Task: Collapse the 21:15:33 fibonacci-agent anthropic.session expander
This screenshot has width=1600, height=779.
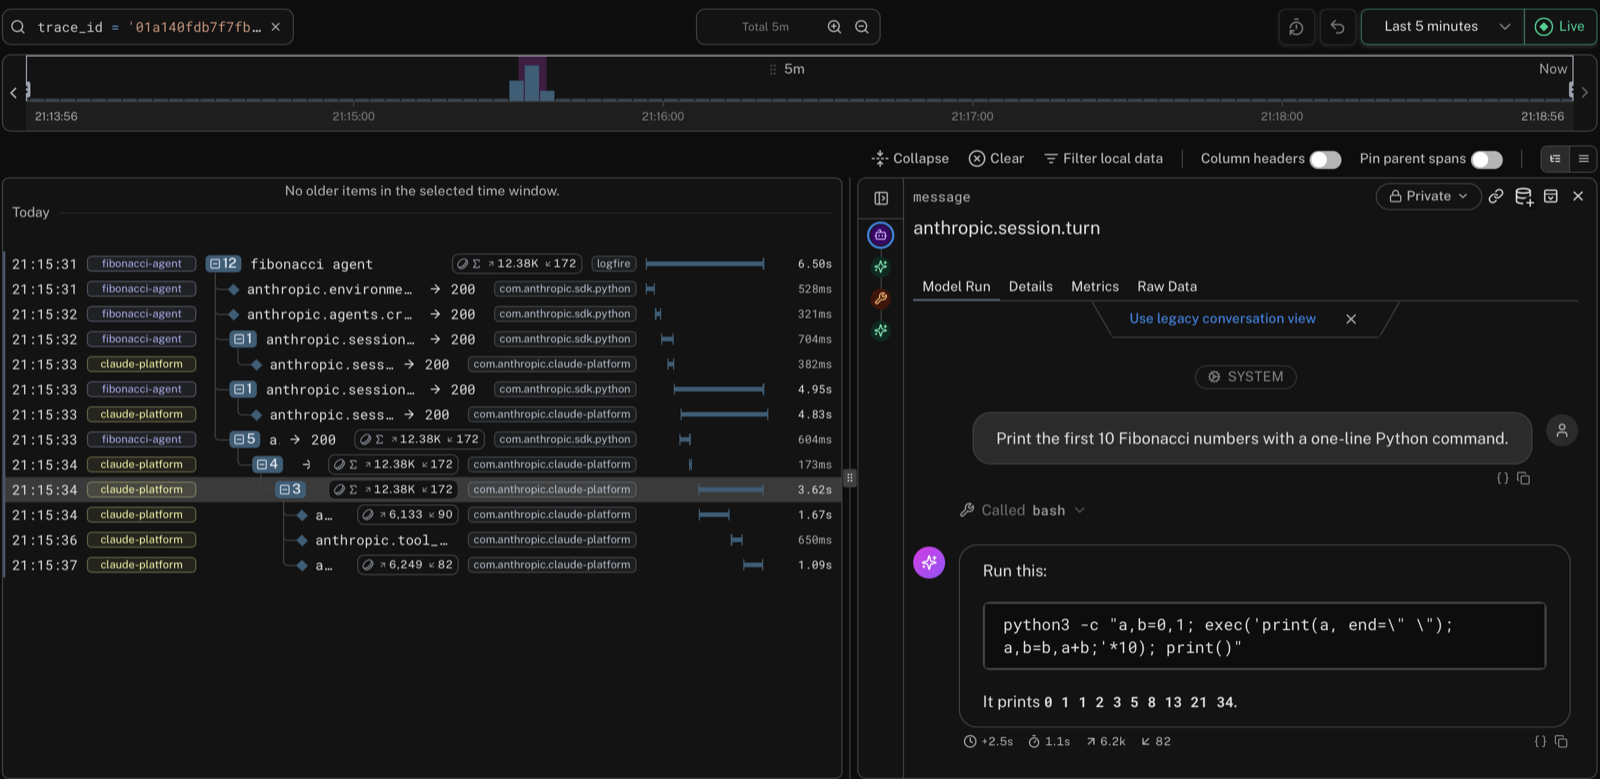Action: click(243, 389)
